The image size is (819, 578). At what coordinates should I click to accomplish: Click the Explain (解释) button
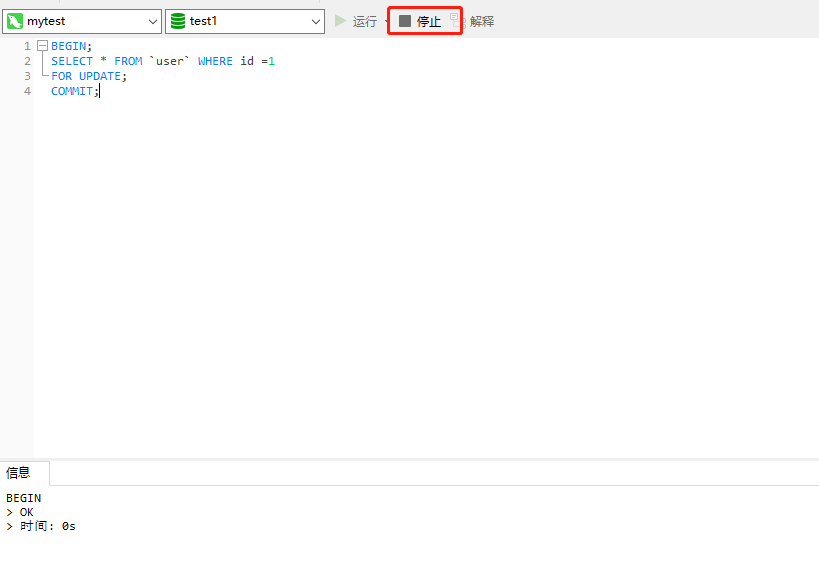(473, 21)
